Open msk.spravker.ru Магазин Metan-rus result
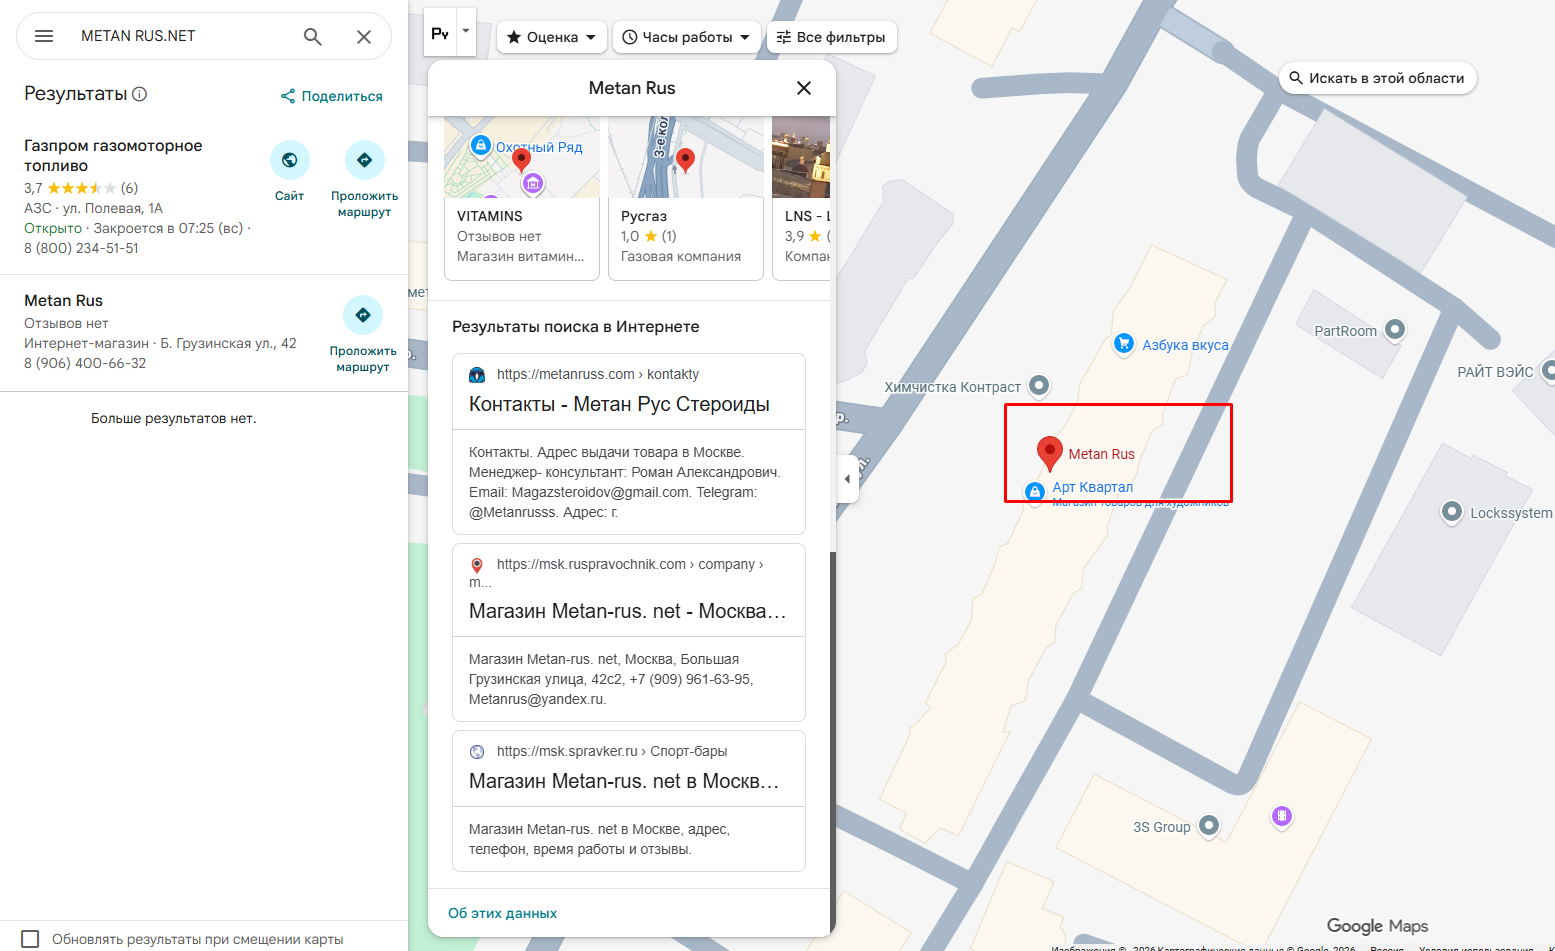Screen dimensions: 1555x951 tap(629, 801)
